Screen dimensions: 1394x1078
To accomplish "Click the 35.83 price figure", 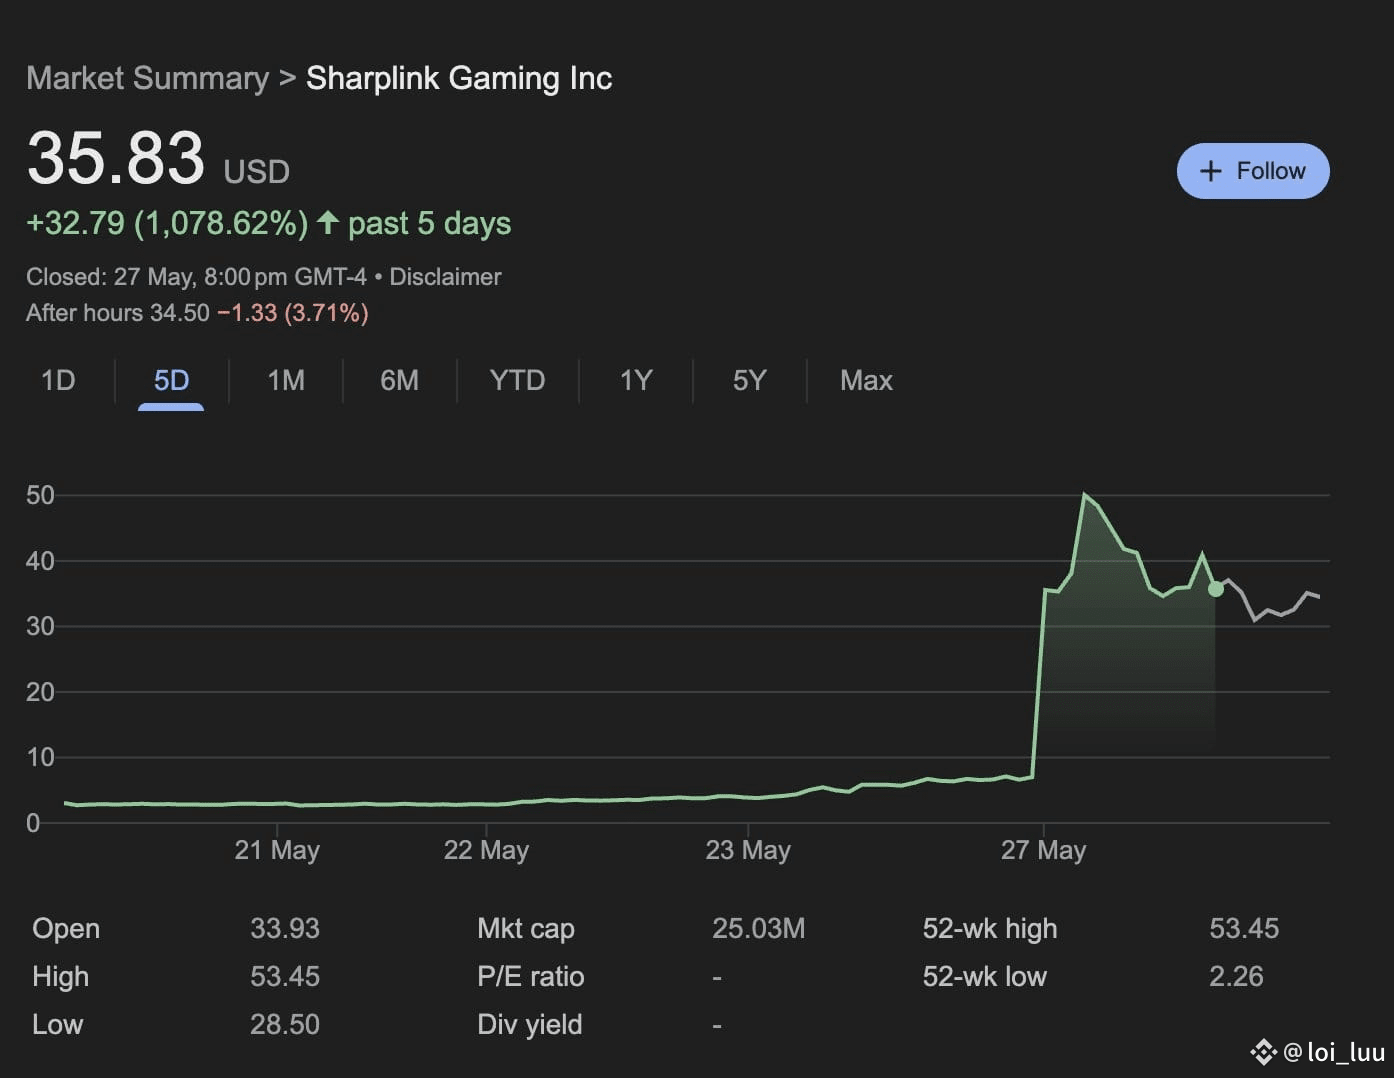I will 116,158.
